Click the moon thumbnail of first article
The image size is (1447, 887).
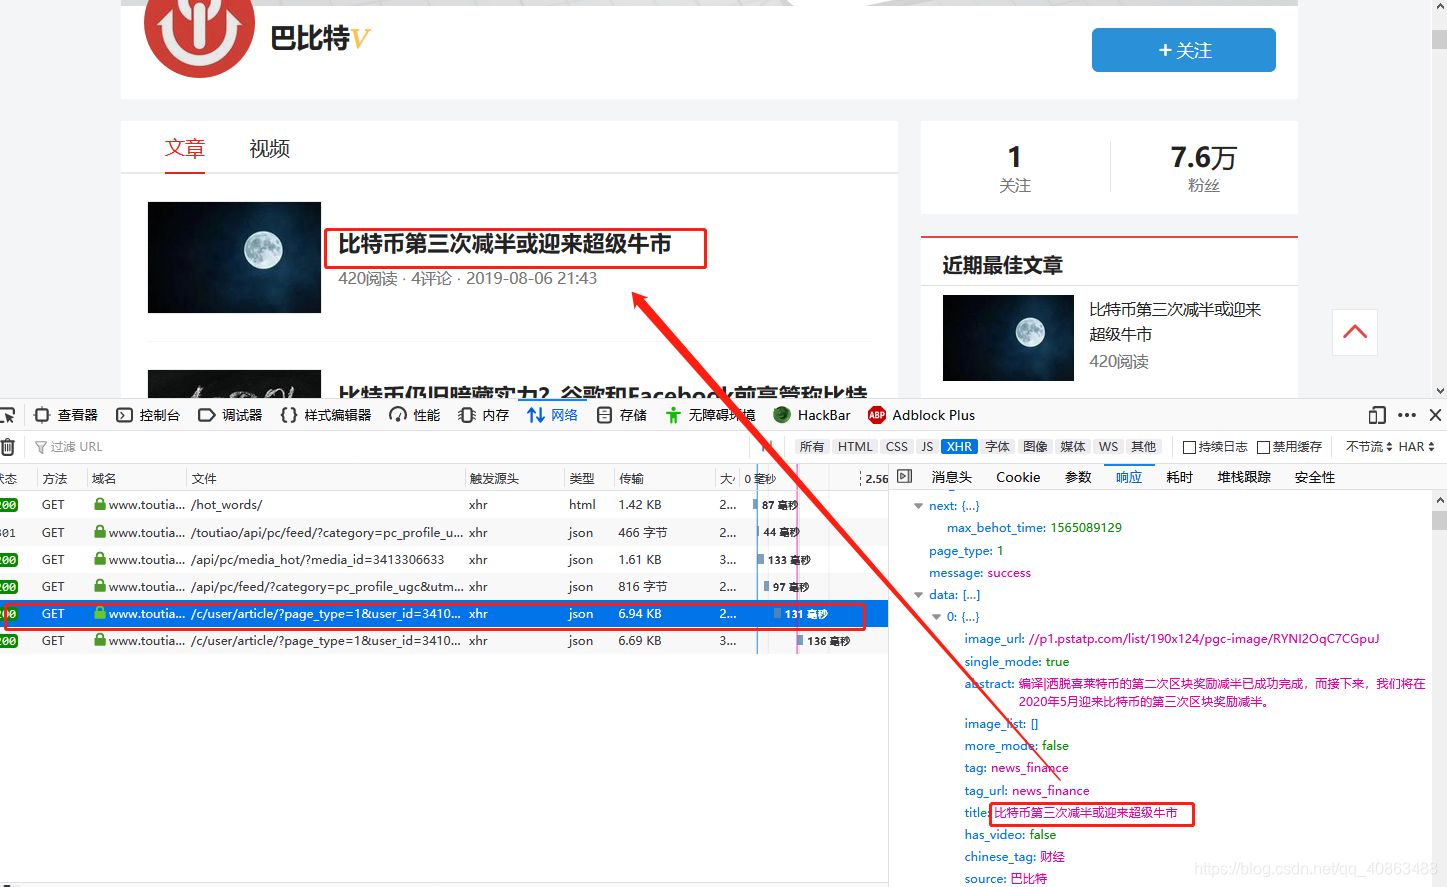pyautogui.click(x=234, y=257)
